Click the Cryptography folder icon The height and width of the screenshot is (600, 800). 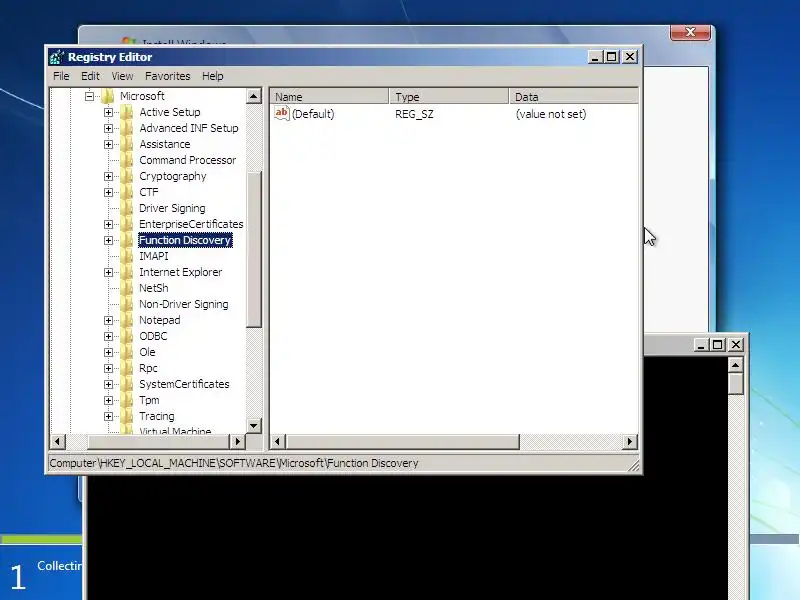[127, 176]
